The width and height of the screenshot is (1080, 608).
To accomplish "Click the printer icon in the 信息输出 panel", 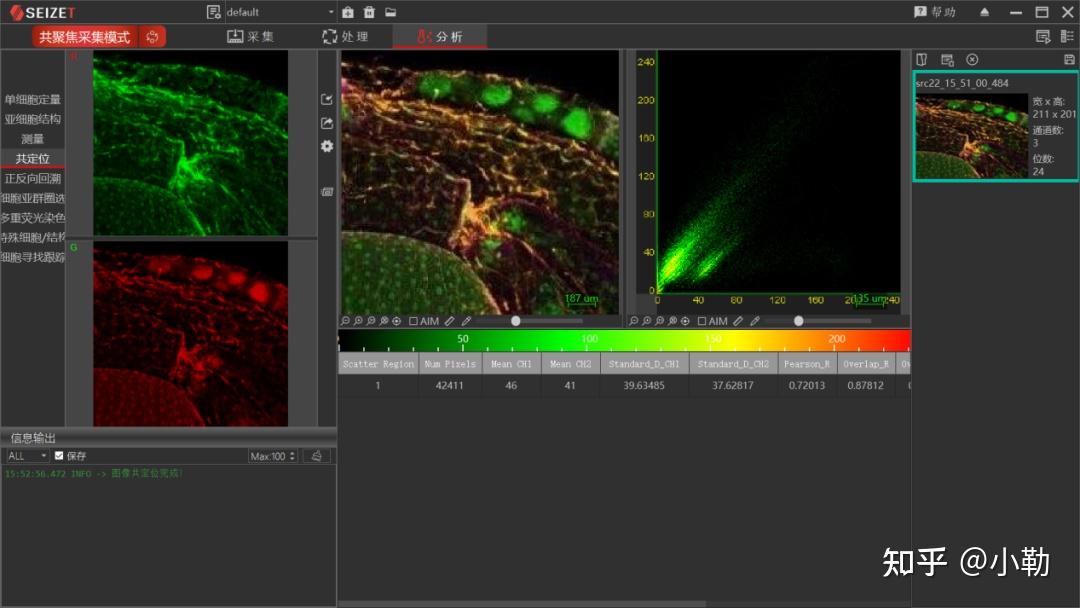I will tap(316, 456).
